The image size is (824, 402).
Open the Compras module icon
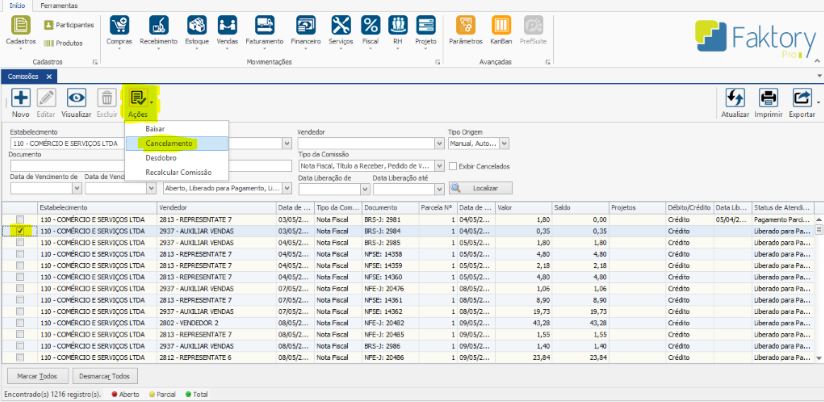coord(119,25)
